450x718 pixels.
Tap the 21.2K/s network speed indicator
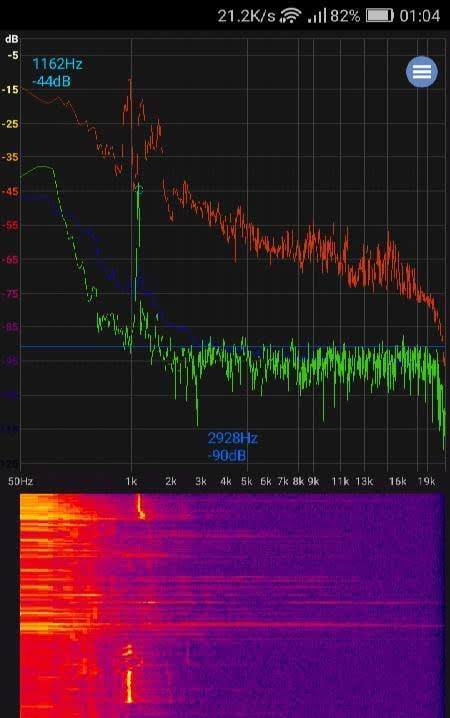(246, 16)
